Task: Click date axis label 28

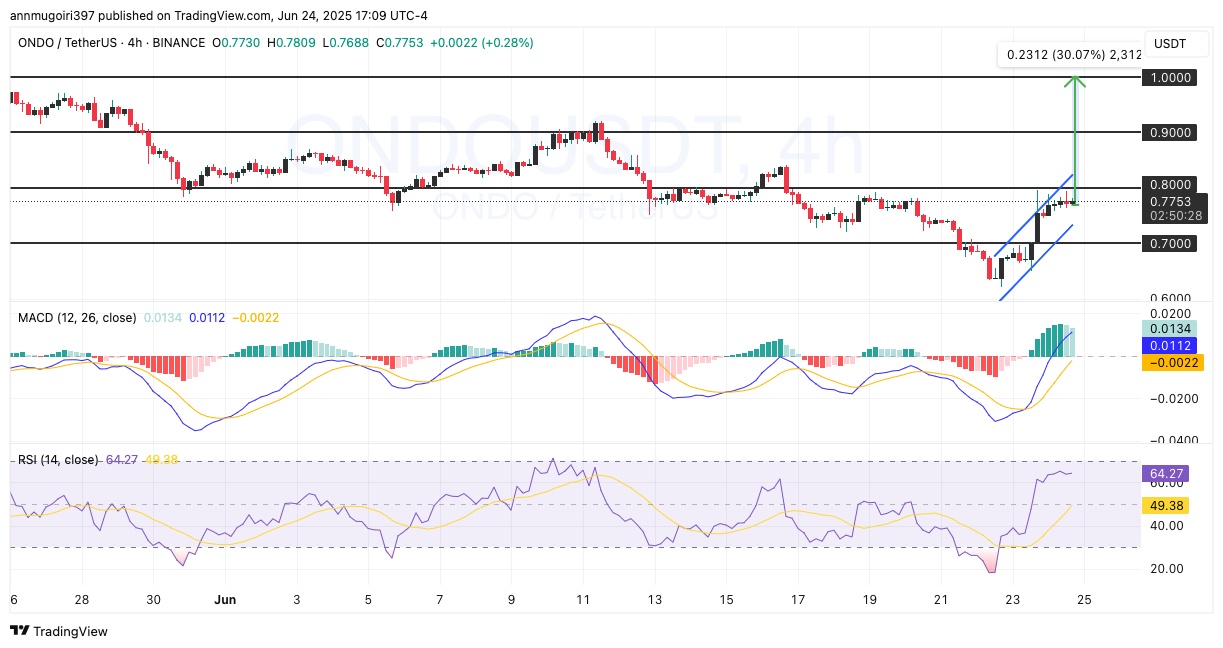Action: click(x=82, y=600)
